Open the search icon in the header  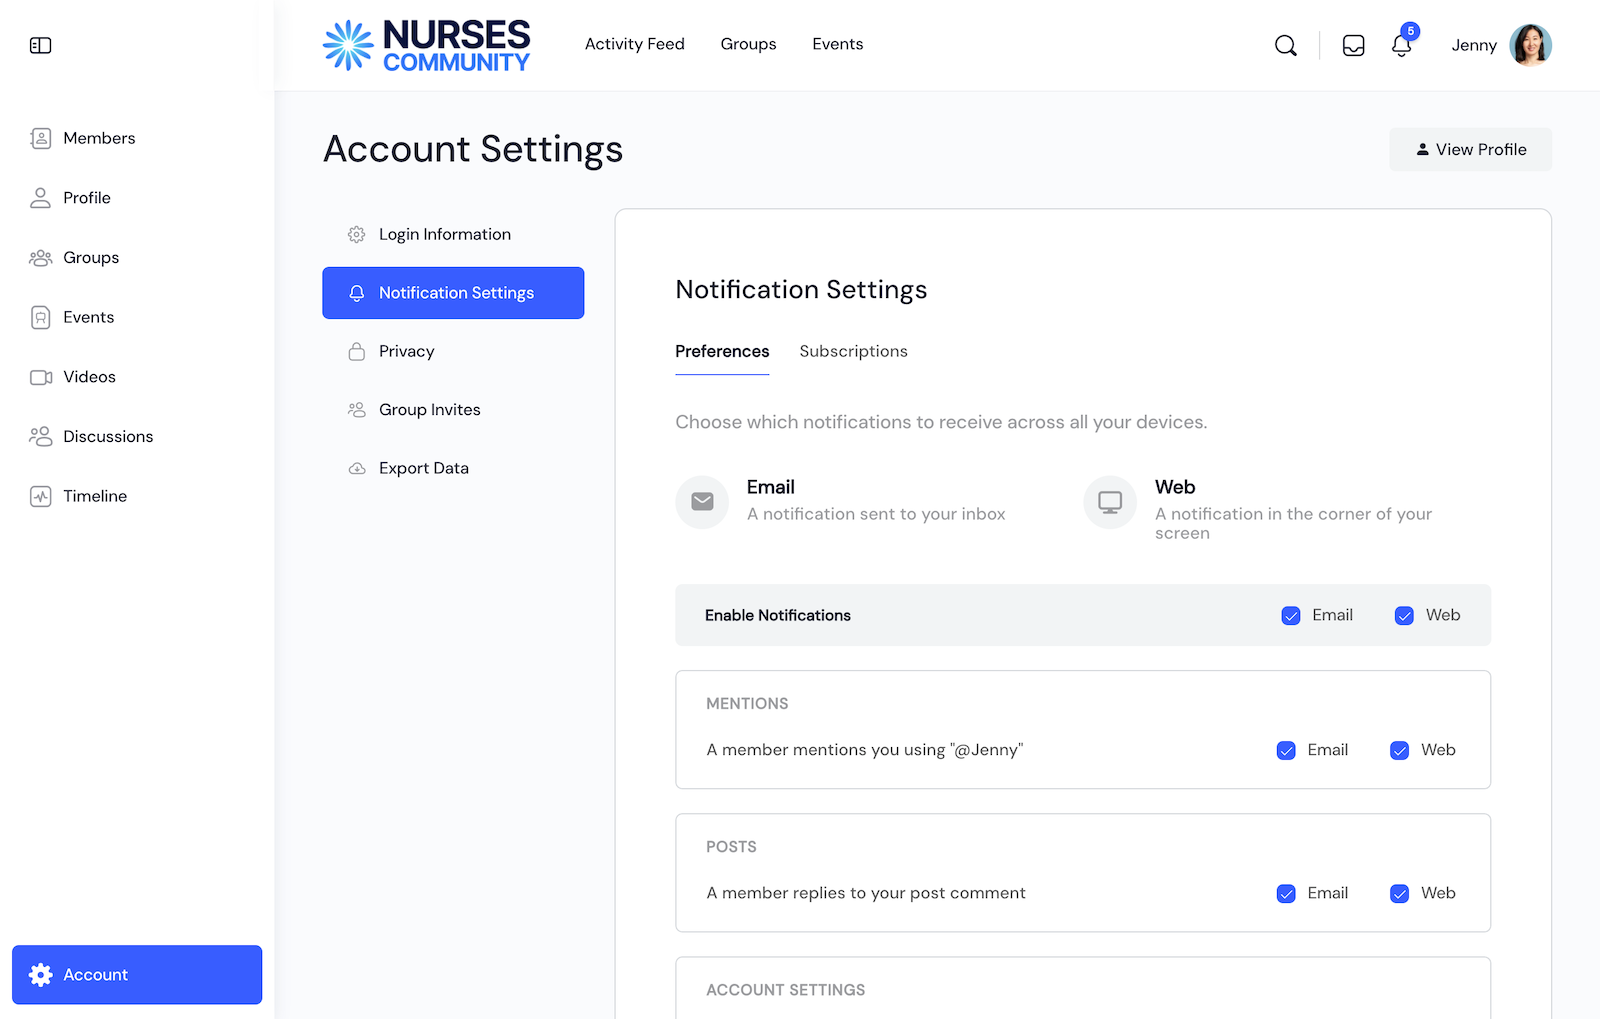click(x=1286, y=45)
